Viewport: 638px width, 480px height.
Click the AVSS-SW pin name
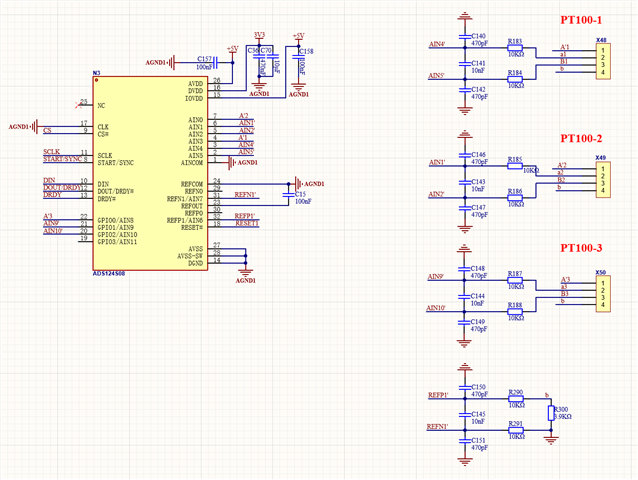pos(190,256)
